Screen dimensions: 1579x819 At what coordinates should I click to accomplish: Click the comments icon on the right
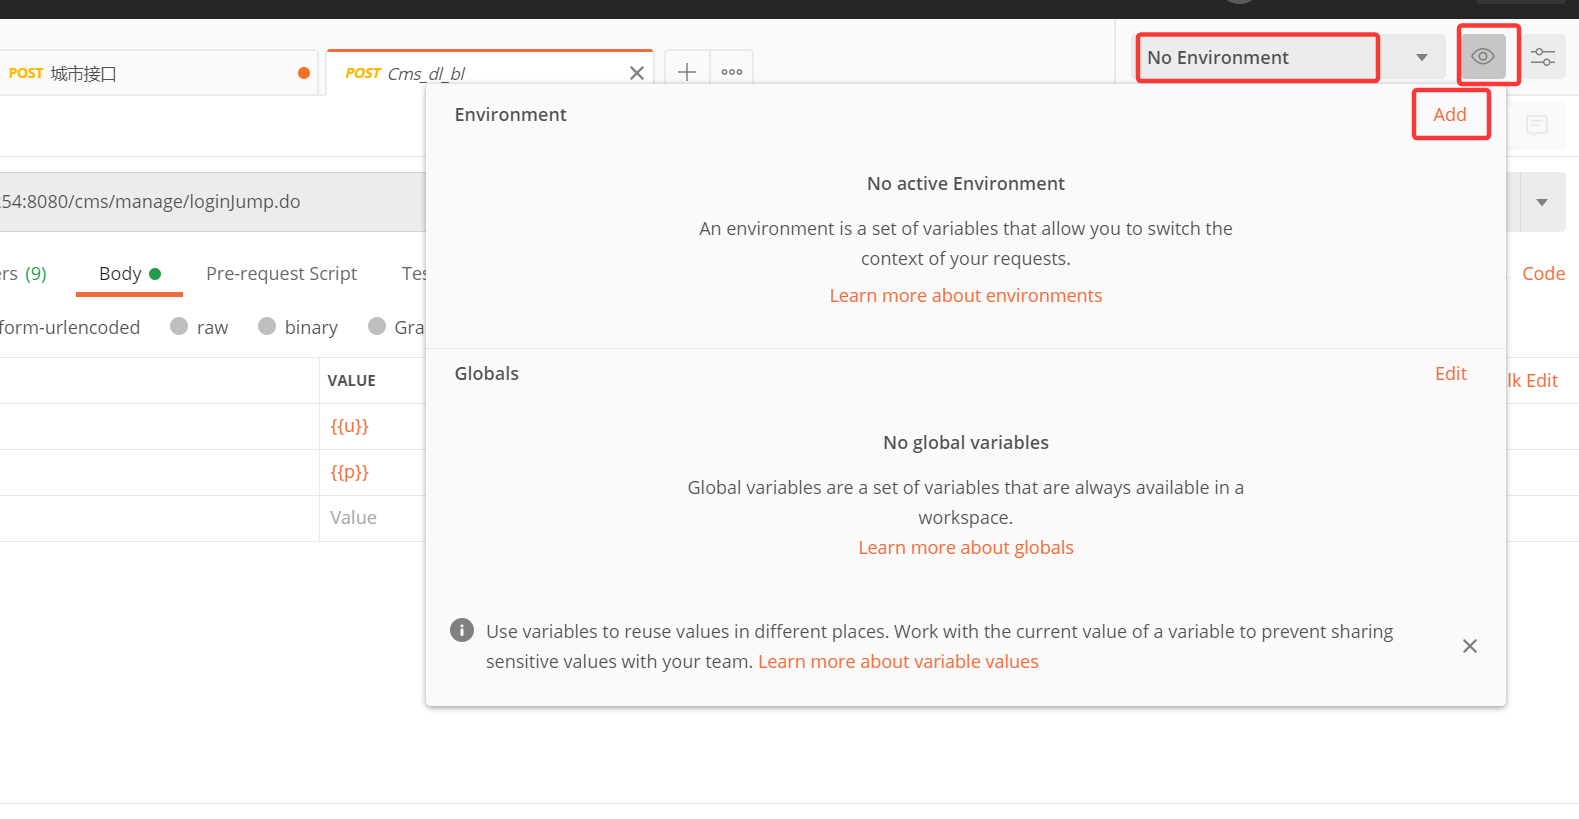[1536, 125]
